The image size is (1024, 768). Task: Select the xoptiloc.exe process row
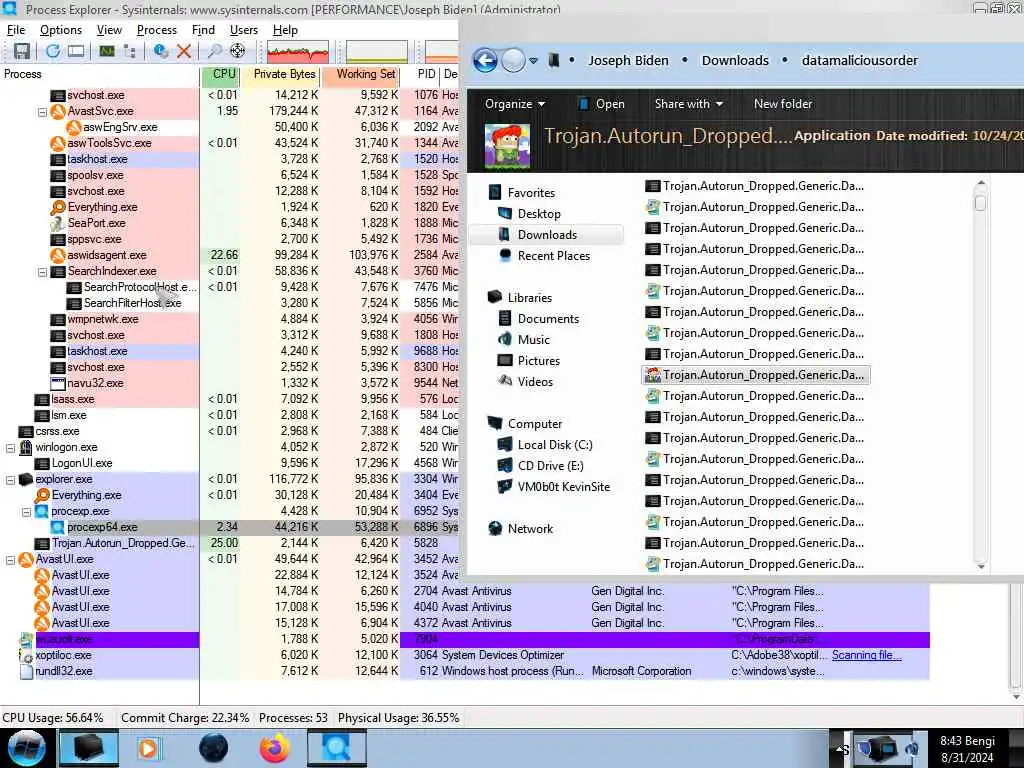(465, 655)
